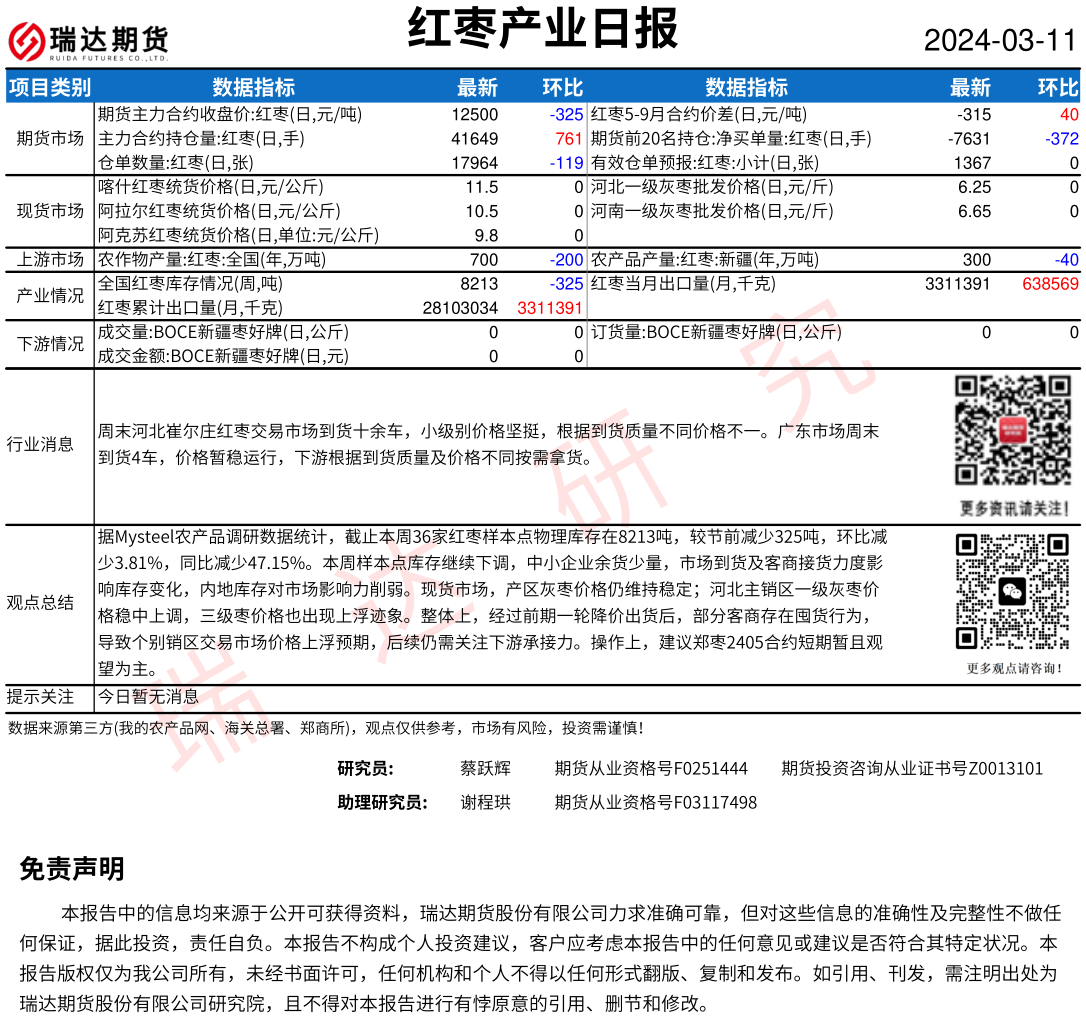Click the lower WeChat QR code
Viewport: 1086px width, 1017px height.
1012,591
